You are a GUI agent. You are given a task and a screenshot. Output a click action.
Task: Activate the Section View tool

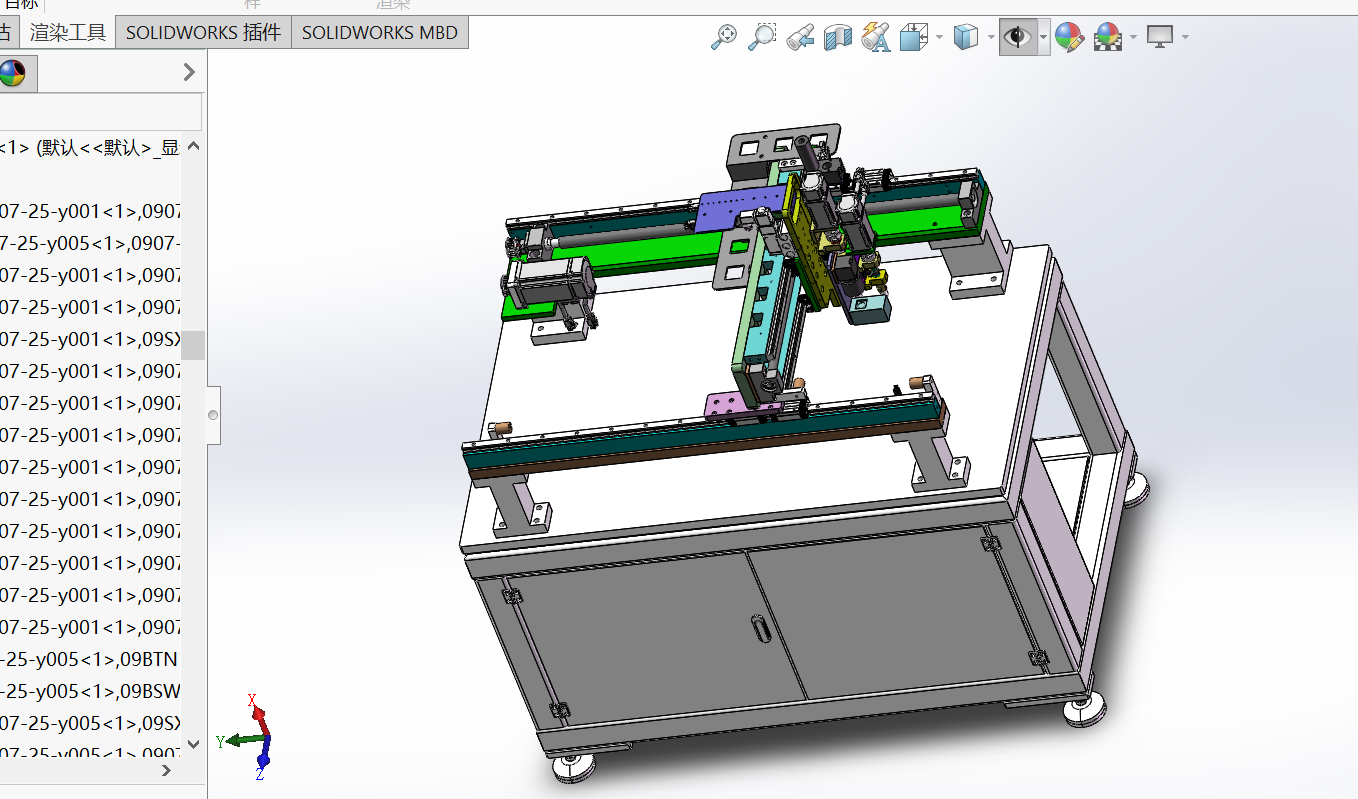pos(837,38)
